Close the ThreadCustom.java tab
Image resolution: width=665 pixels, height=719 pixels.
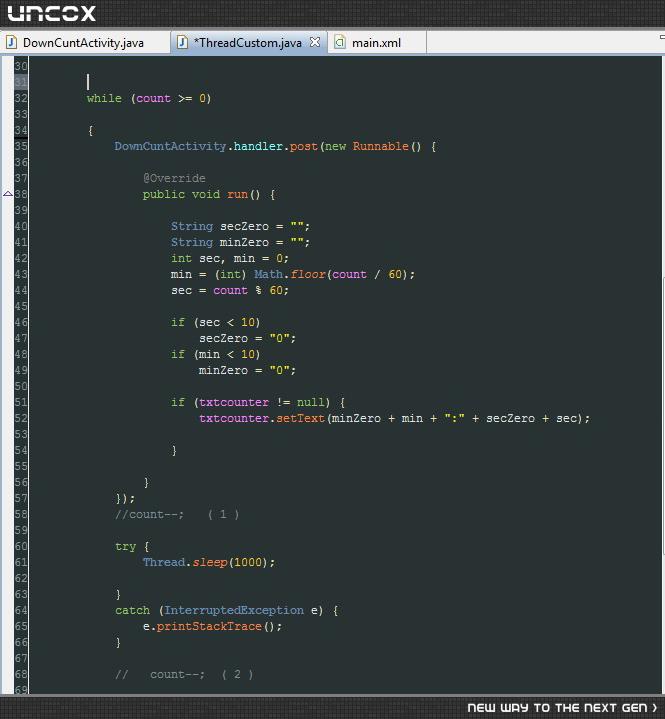point(315,42)
